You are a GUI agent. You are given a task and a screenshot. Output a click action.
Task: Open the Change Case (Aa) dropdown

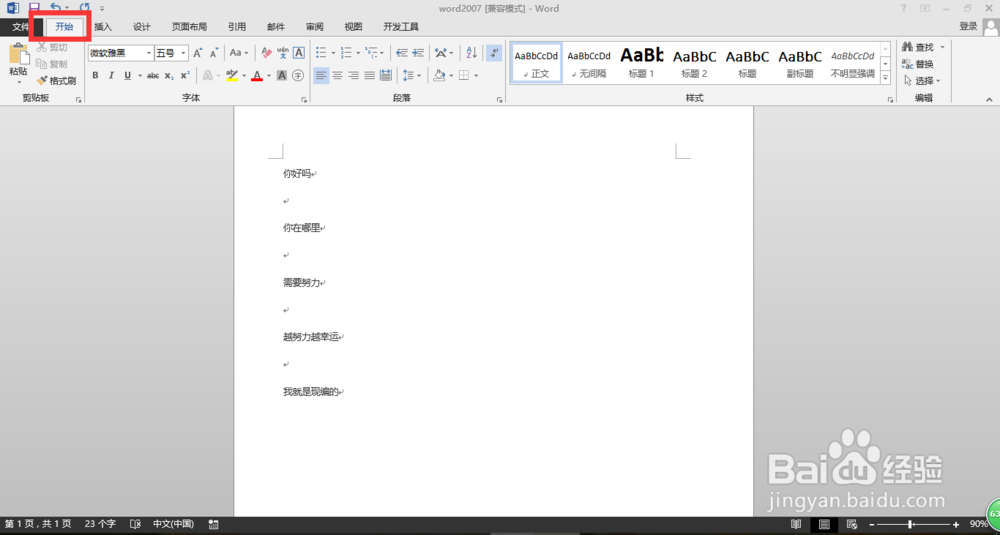coord(239,53)
